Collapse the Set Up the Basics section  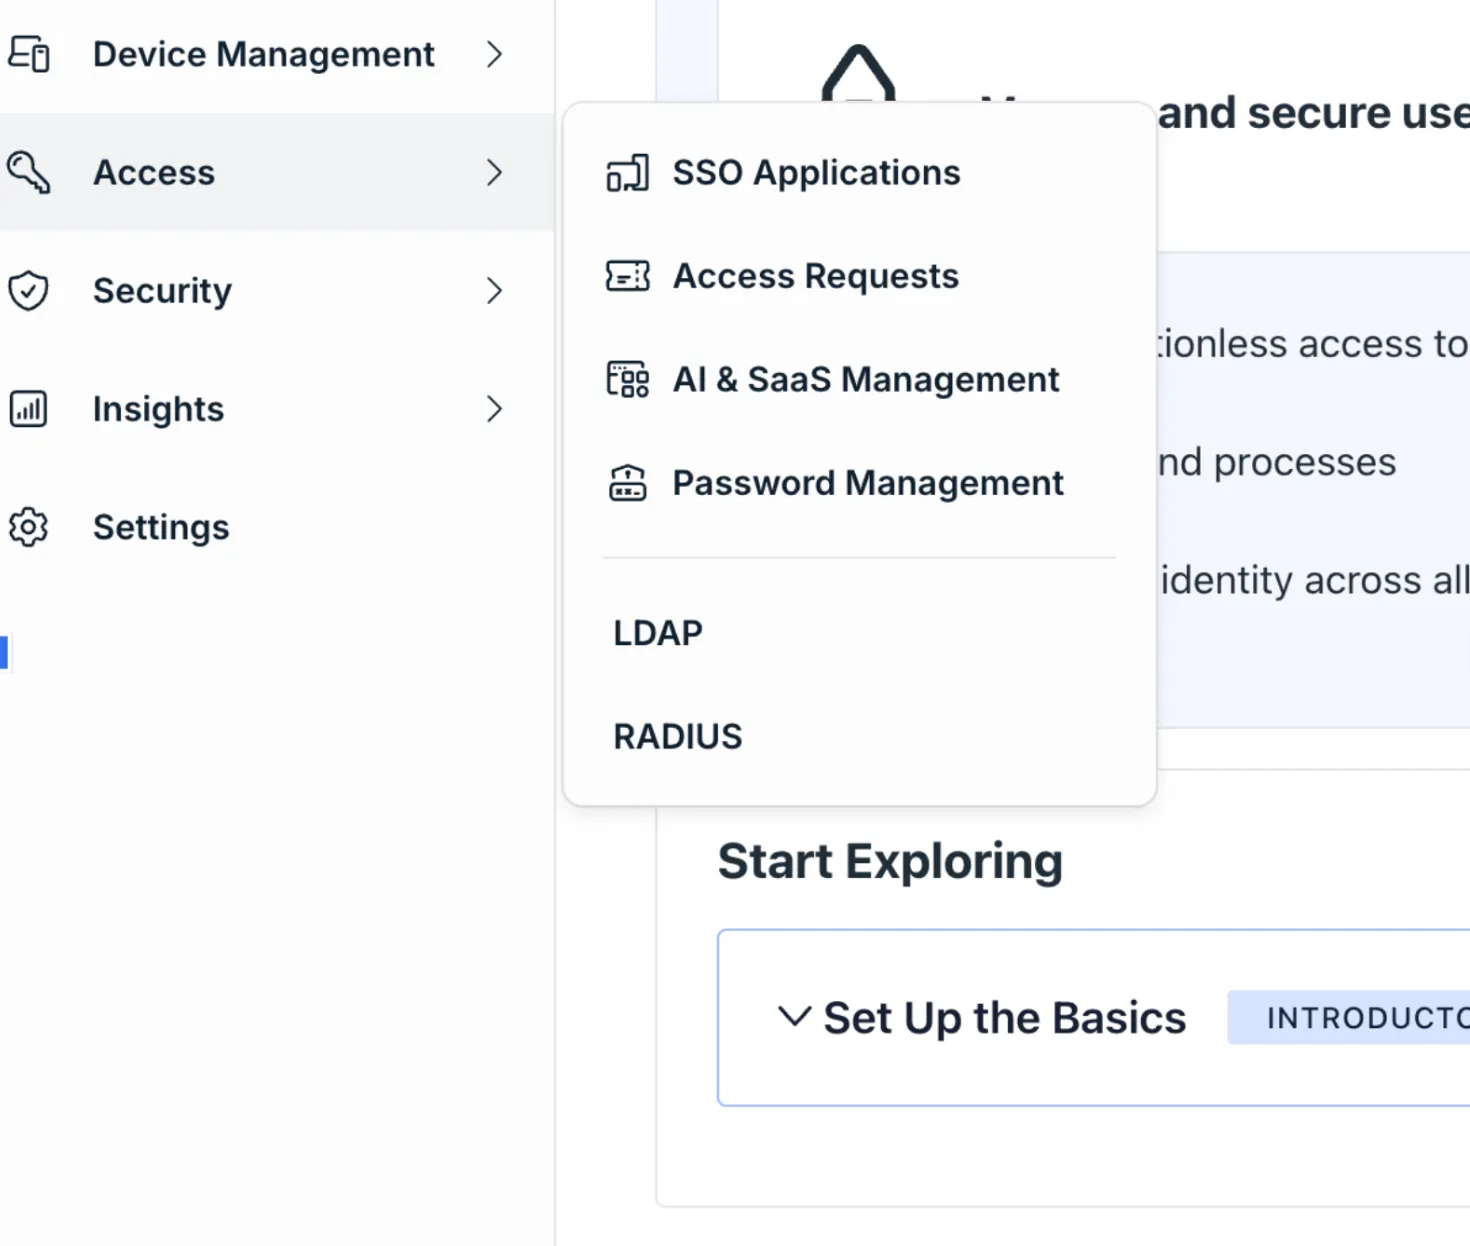point(794,1016)
